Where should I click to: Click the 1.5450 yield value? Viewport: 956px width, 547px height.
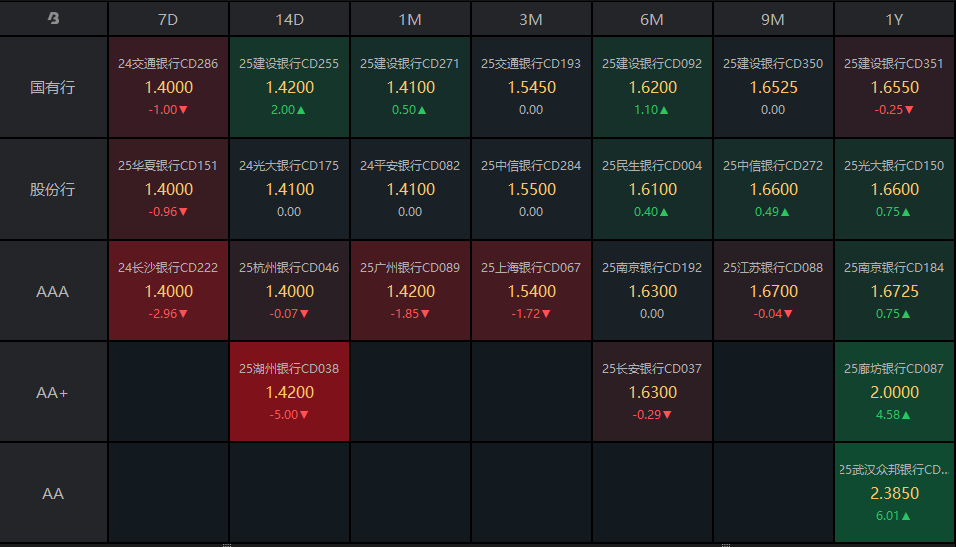coord(532,87)
